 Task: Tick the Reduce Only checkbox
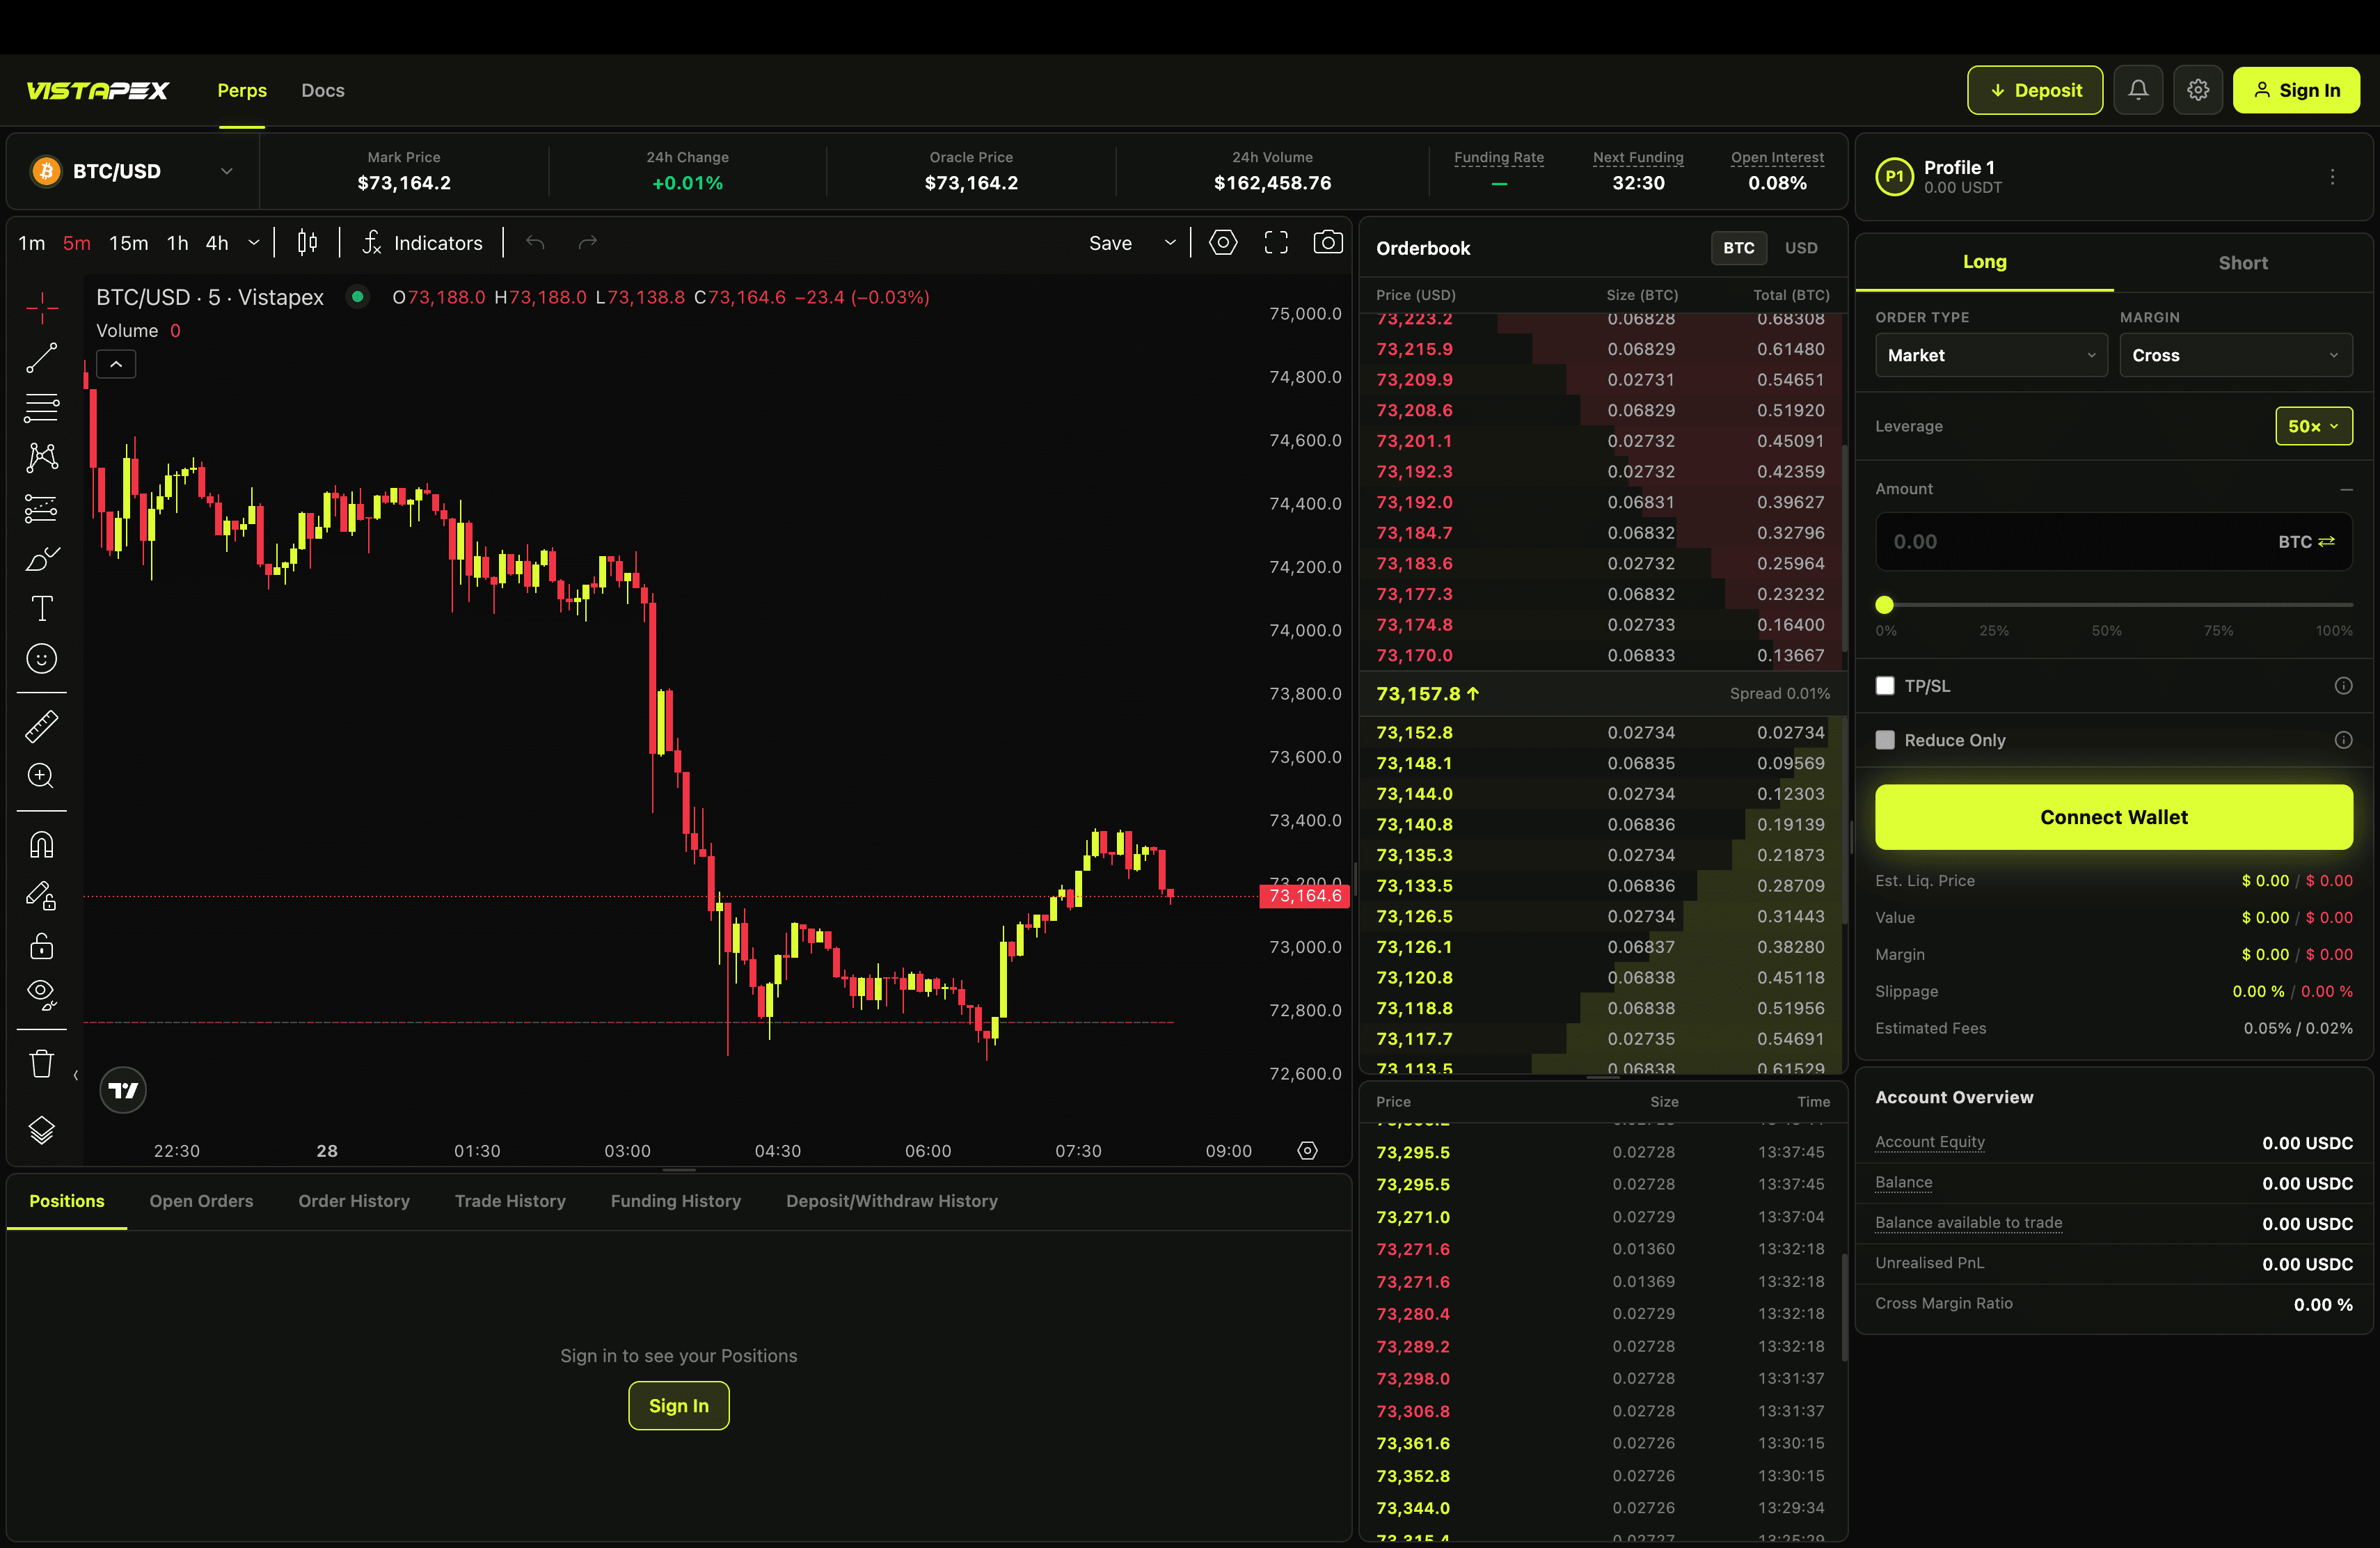click(x=1885, y=740)
